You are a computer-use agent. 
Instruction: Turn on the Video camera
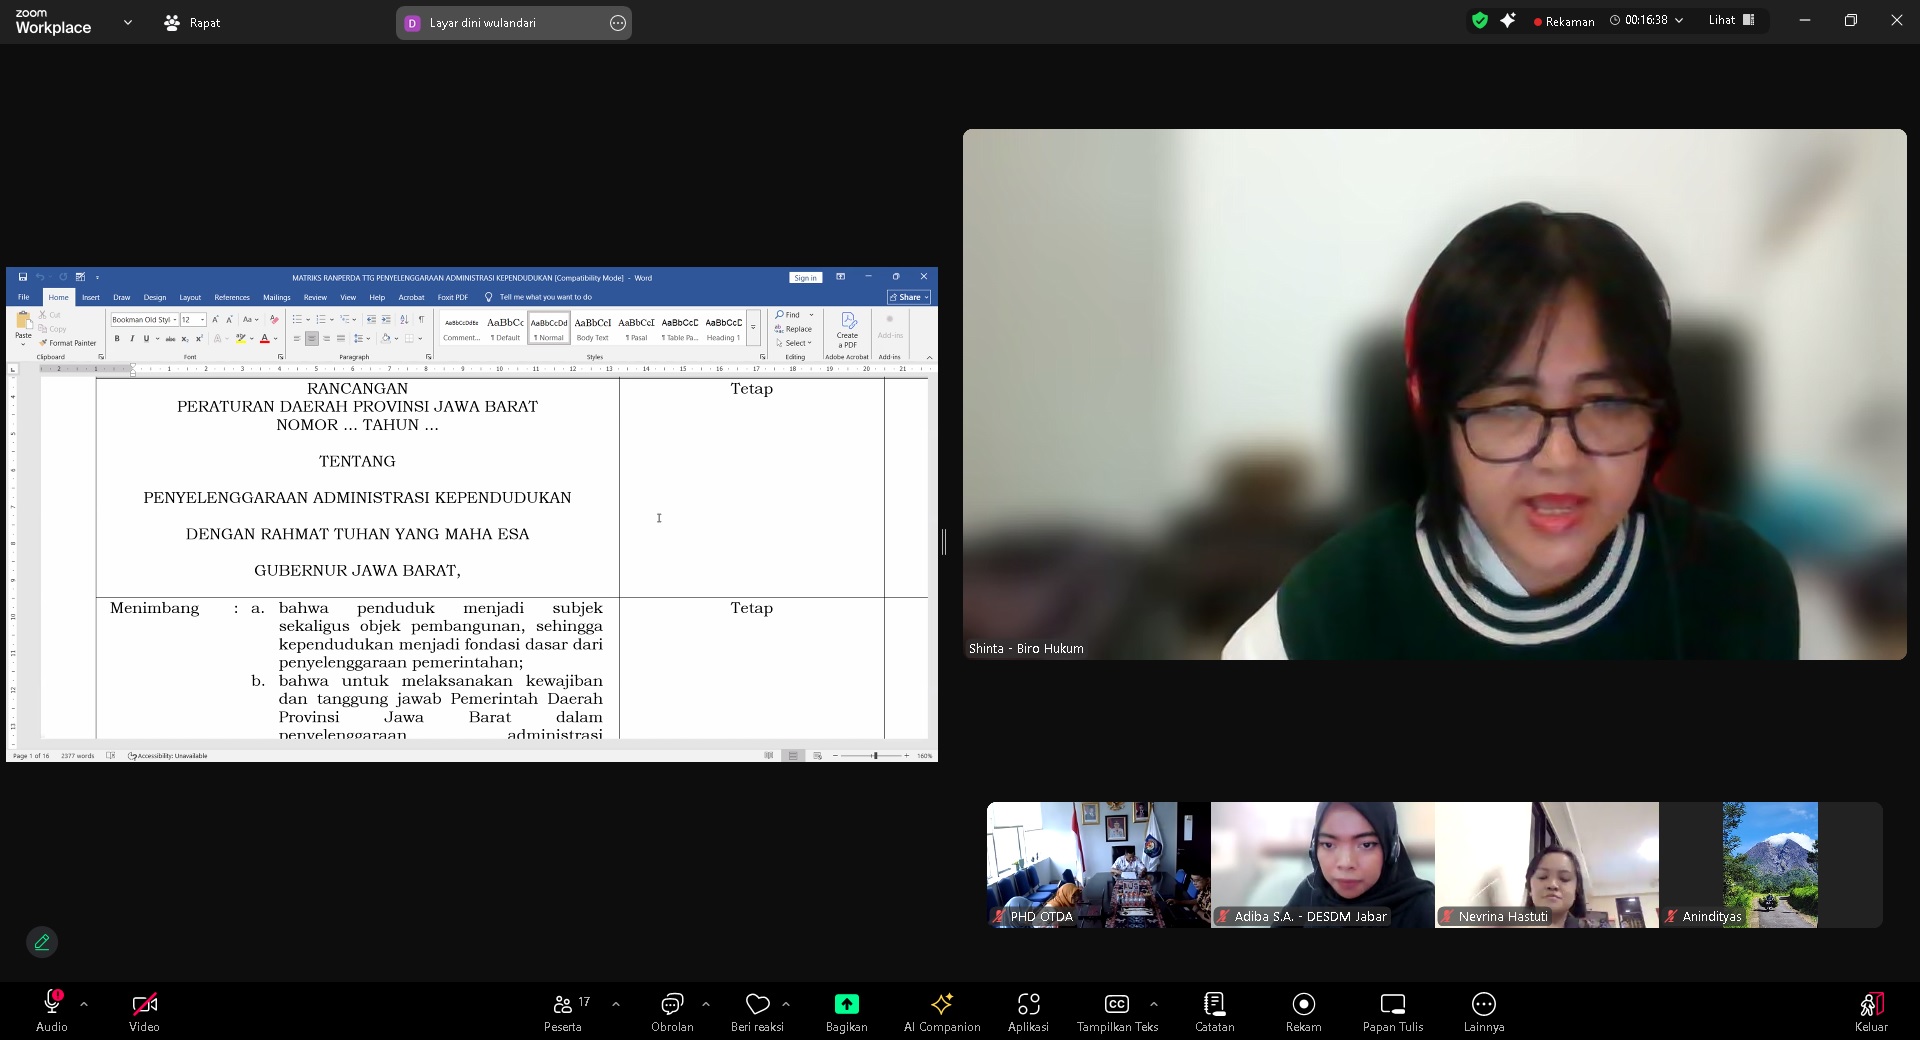(144, 1004)
